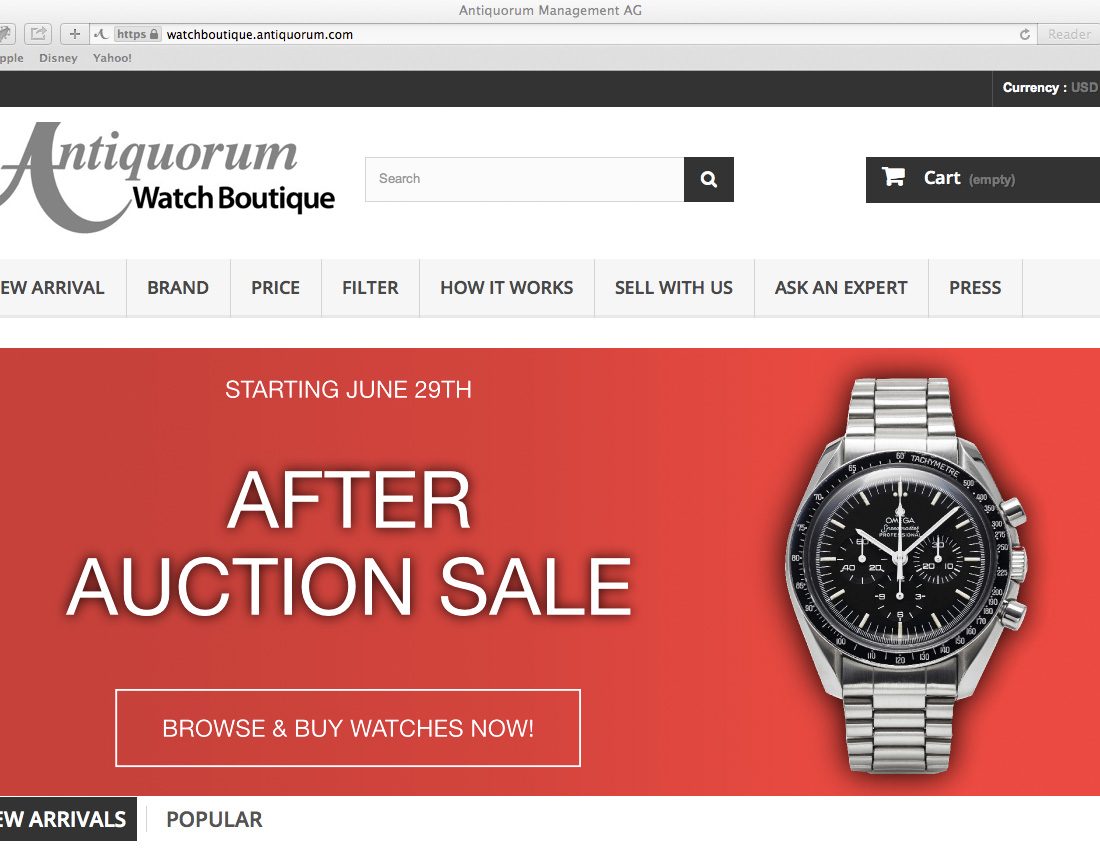
Task: Click the plus add bookmark button
Action: coord(74,34)
